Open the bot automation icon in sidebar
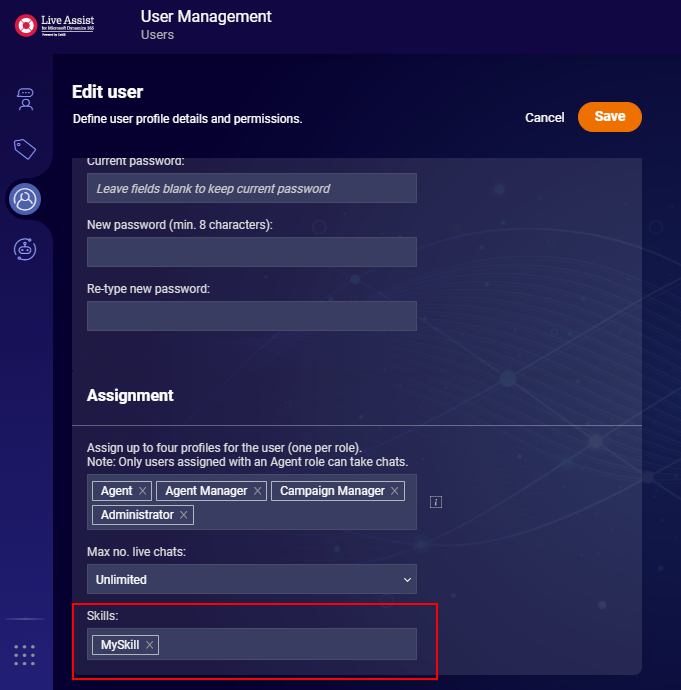Image resolution: width=681 pixels, height=690 pixels. pyautogui.click(x=25, y=249)
